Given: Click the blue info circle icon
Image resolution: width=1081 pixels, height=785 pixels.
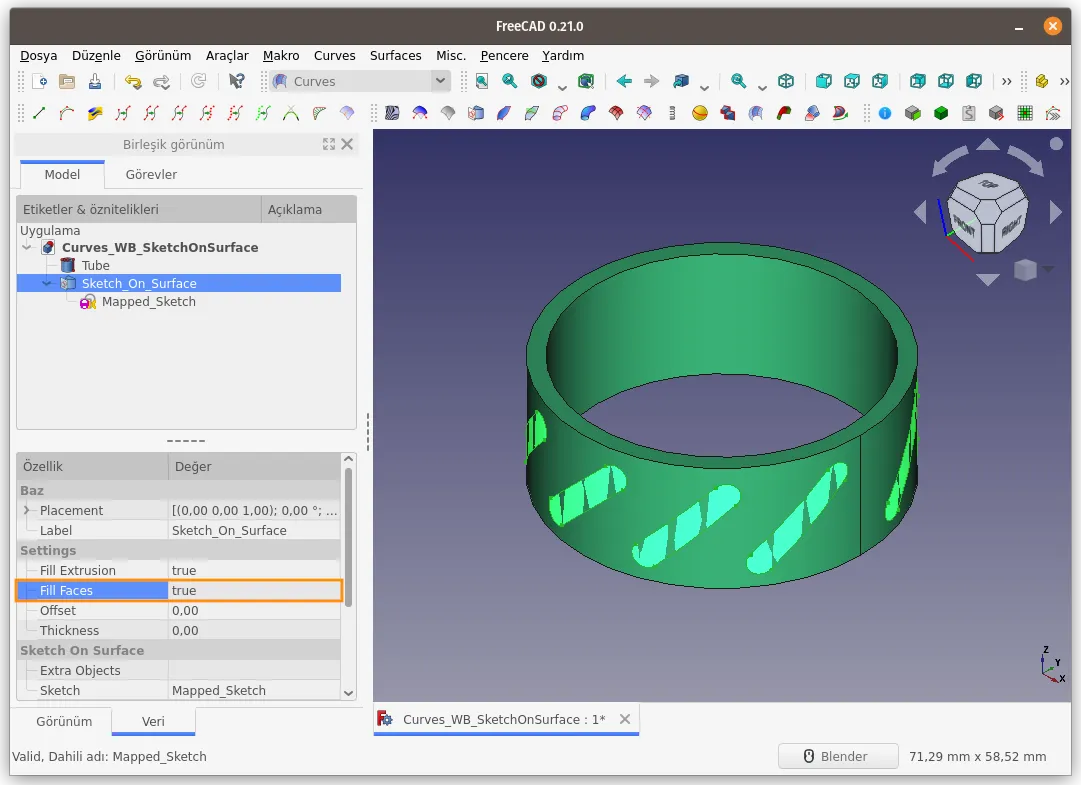Looking at the screenshot, I should pyautogui.click(x=885, y=113).
